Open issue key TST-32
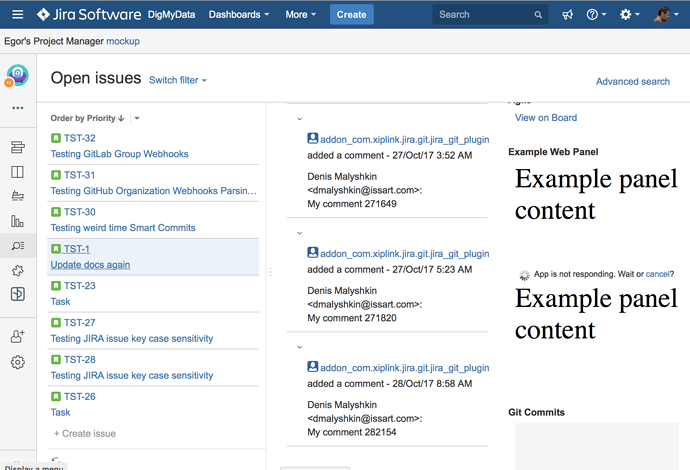The image size is (690, 470). [79, 138]
